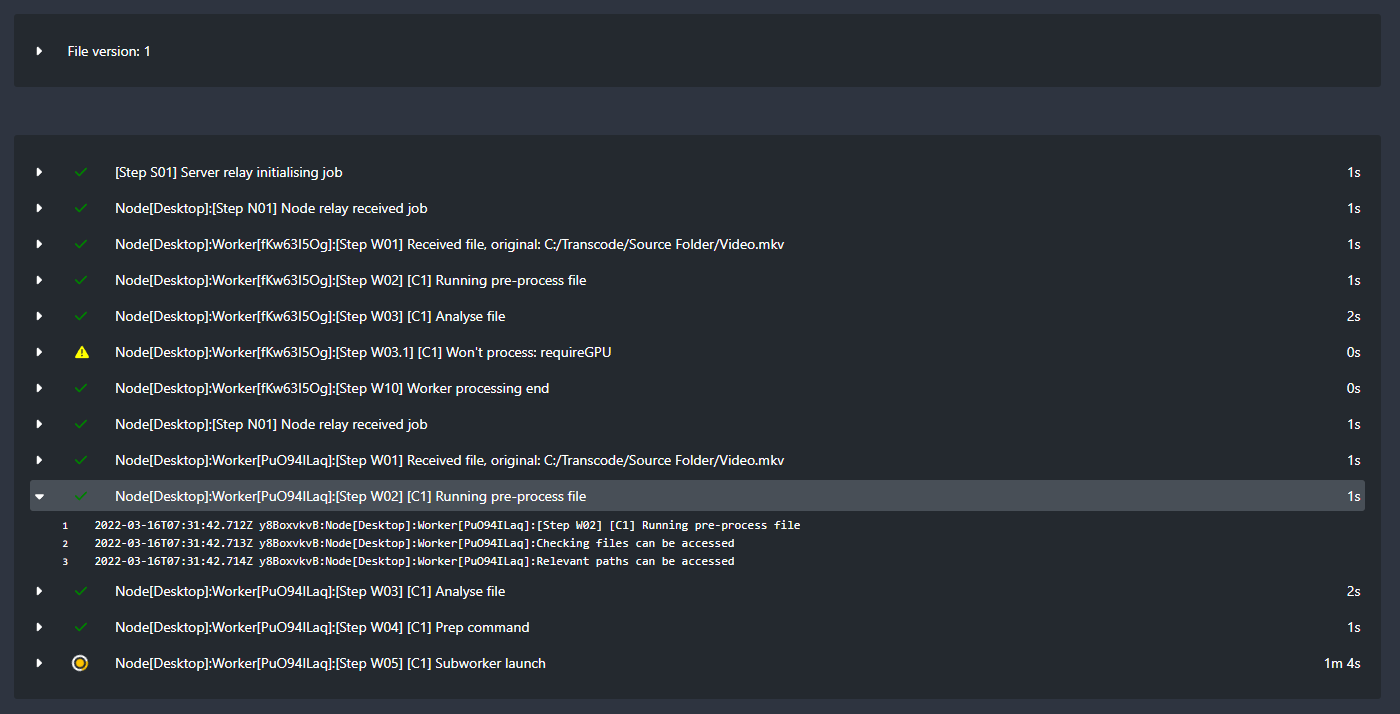
Task: Click the yellow warning icon on requireGPU step
Action: pos(81,352)
